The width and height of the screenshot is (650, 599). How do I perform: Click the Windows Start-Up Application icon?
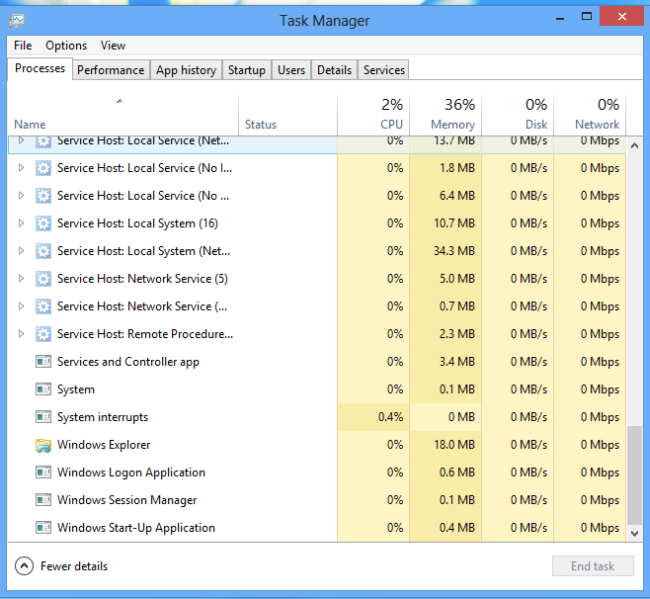click(43, 528)
